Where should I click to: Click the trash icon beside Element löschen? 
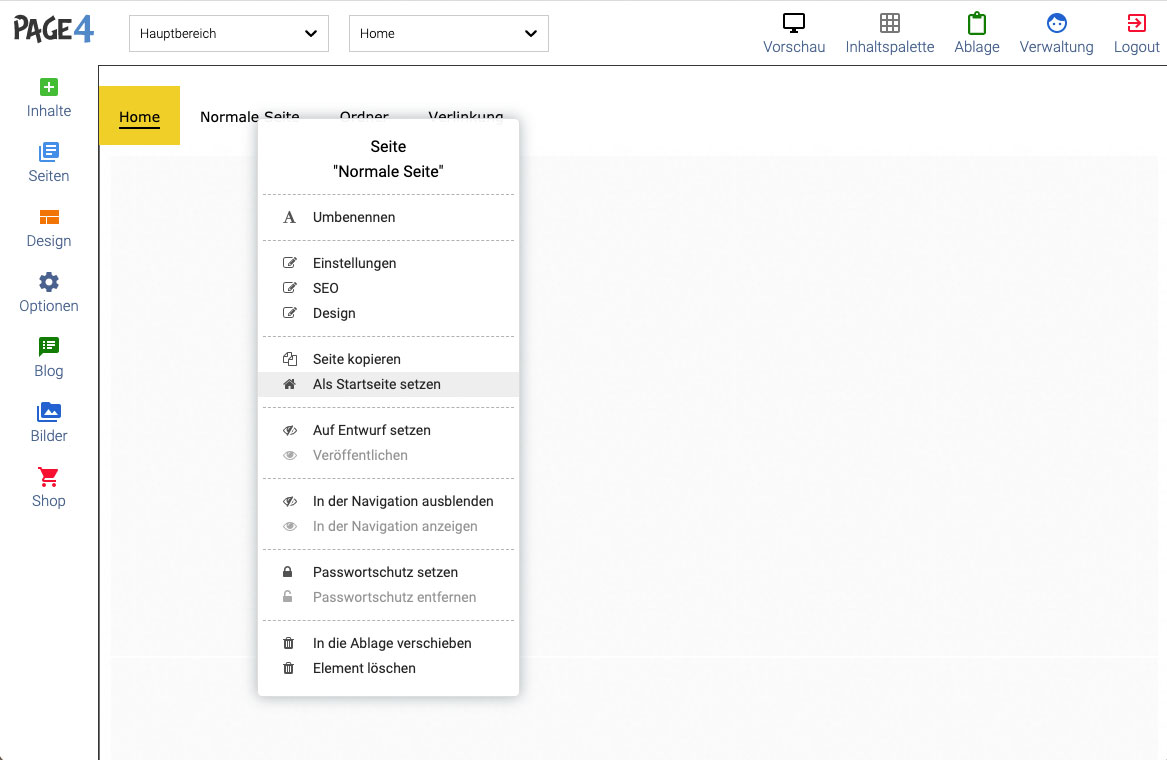288,668
